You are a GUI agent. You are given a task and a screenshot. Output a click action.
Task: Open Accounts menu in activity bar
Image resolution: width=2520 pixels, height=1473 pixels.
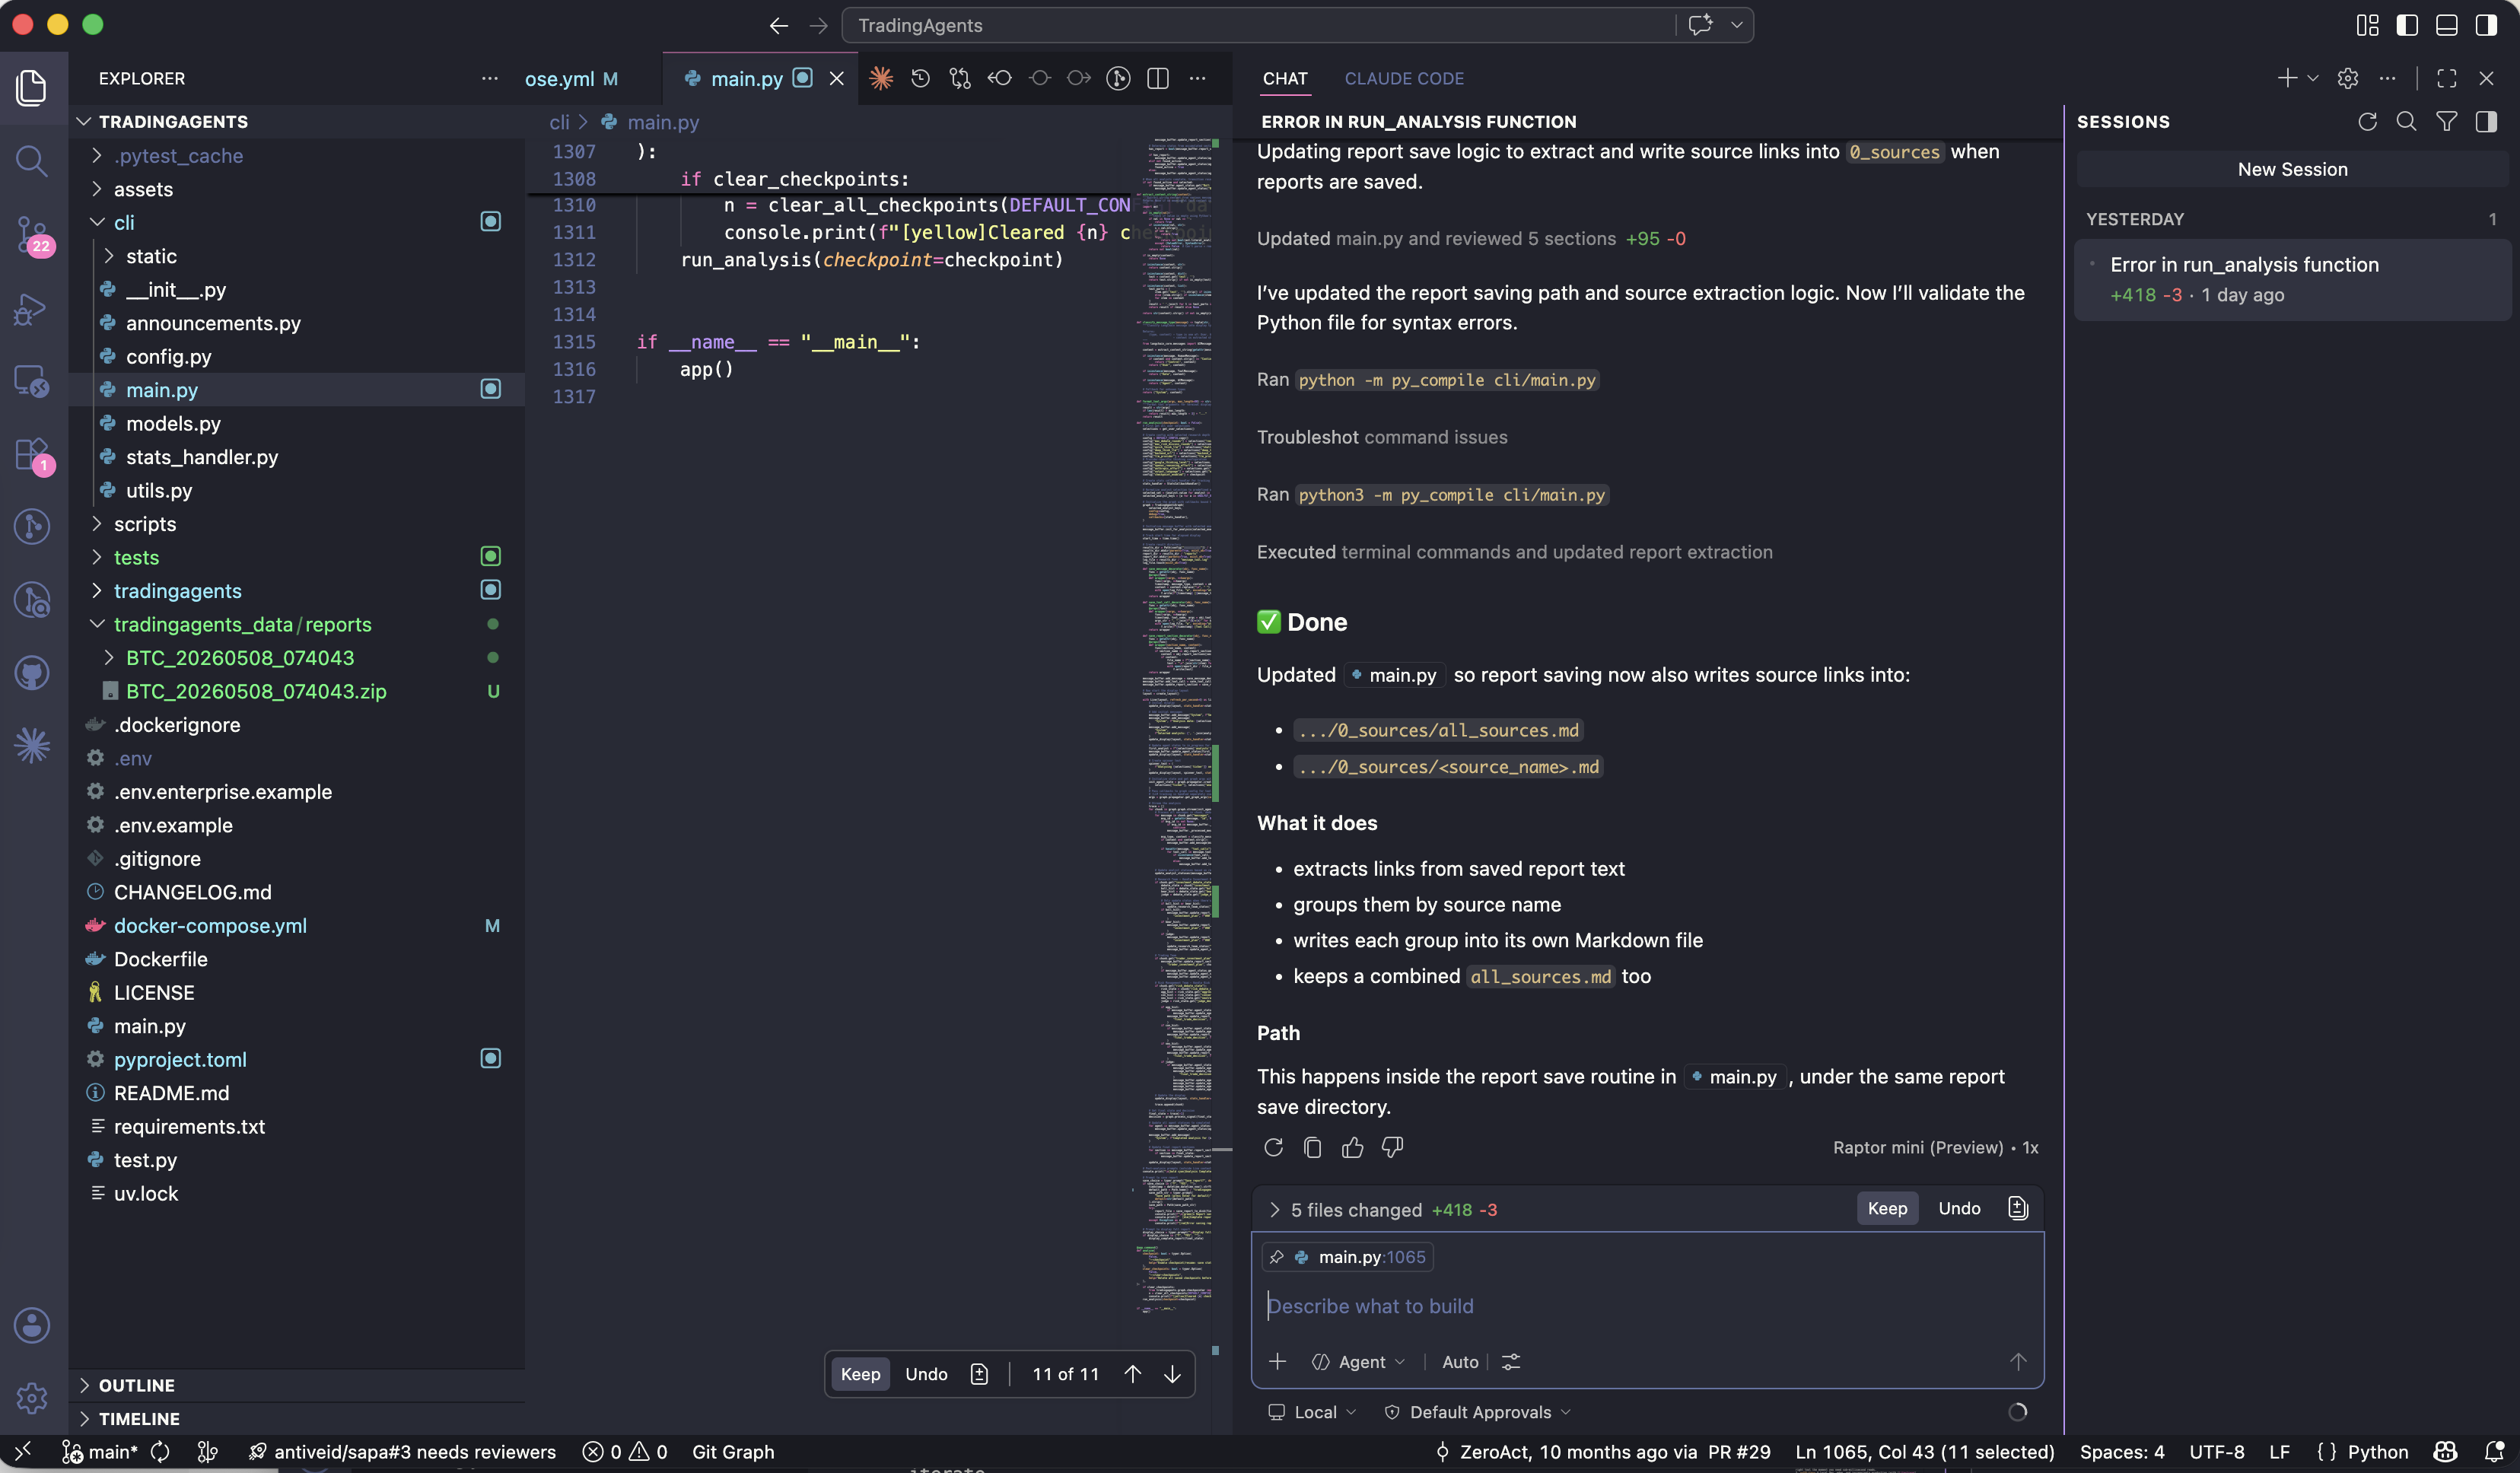(32, 1325)
